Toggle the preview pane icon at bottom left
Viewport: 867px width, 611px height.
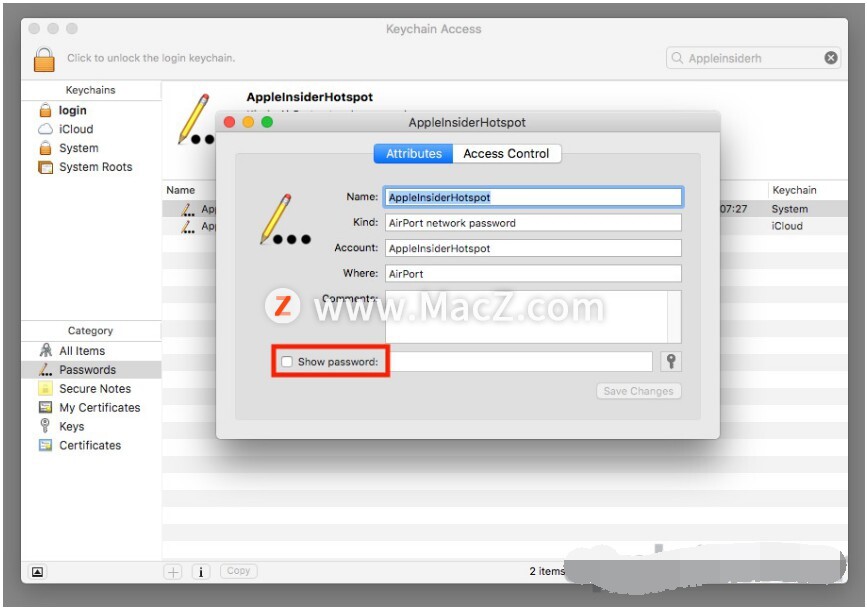tap(37, 572)
